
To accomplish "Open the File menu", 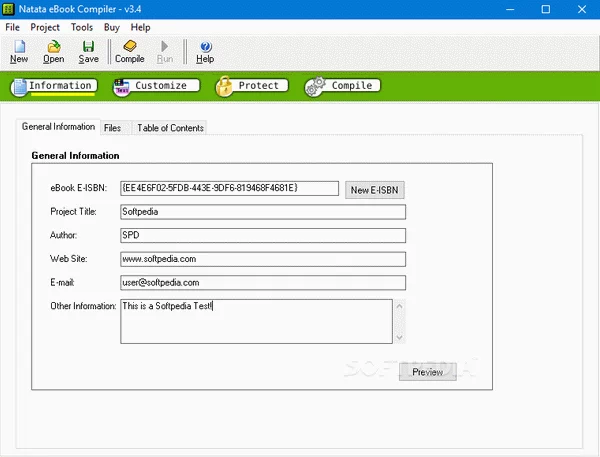I will [x=12, y=28].
